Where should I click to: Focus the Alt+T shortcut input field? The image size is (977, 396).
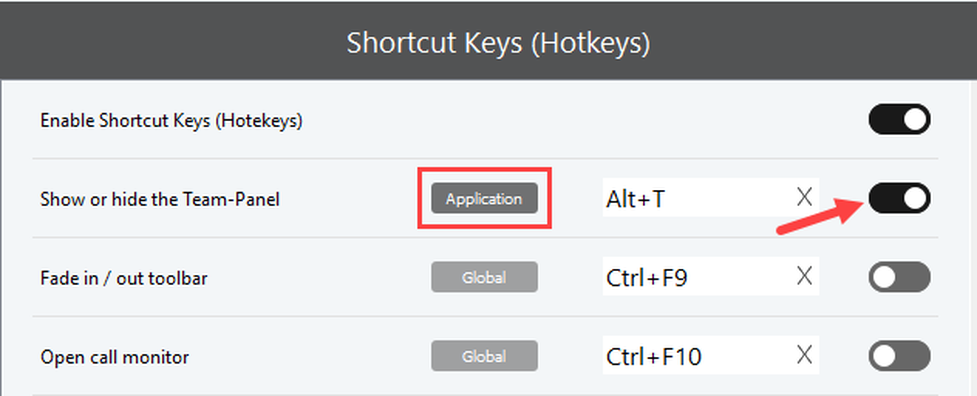click(x=710, y=198)
